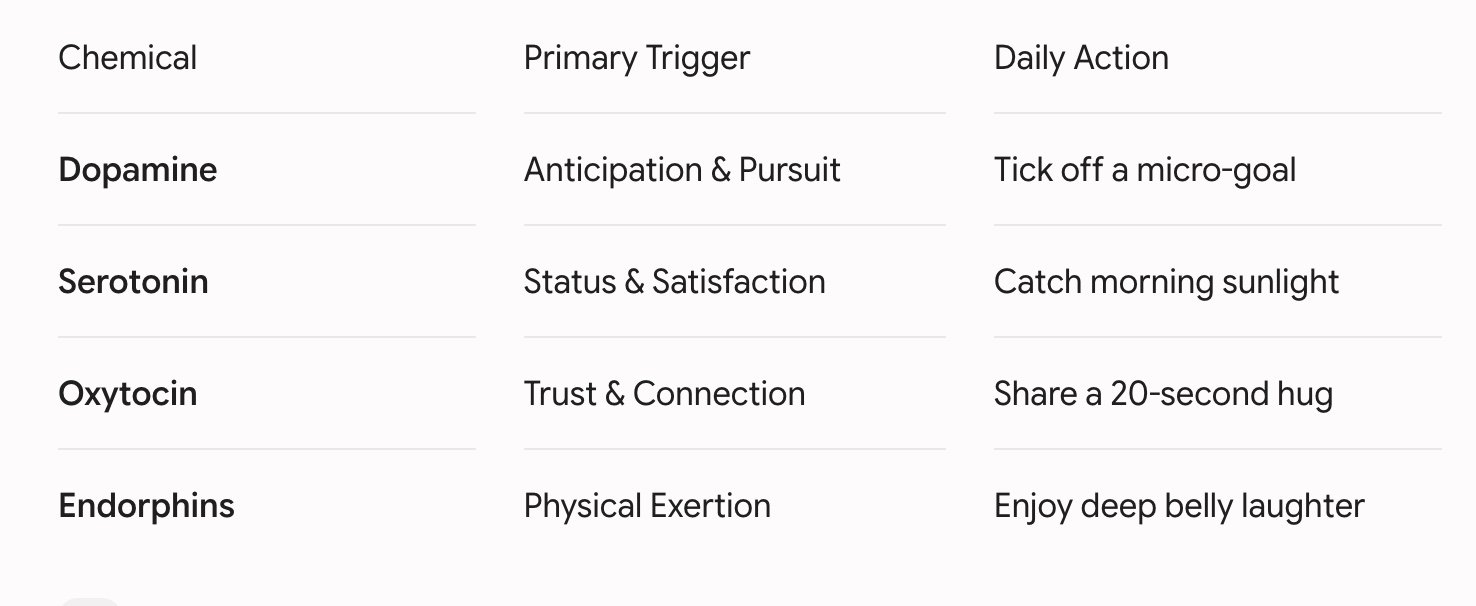Viewport: 1476px width, 606px height.
Task: Click the Catch morning sunlight cell
Action: [x=1167, y=282]
